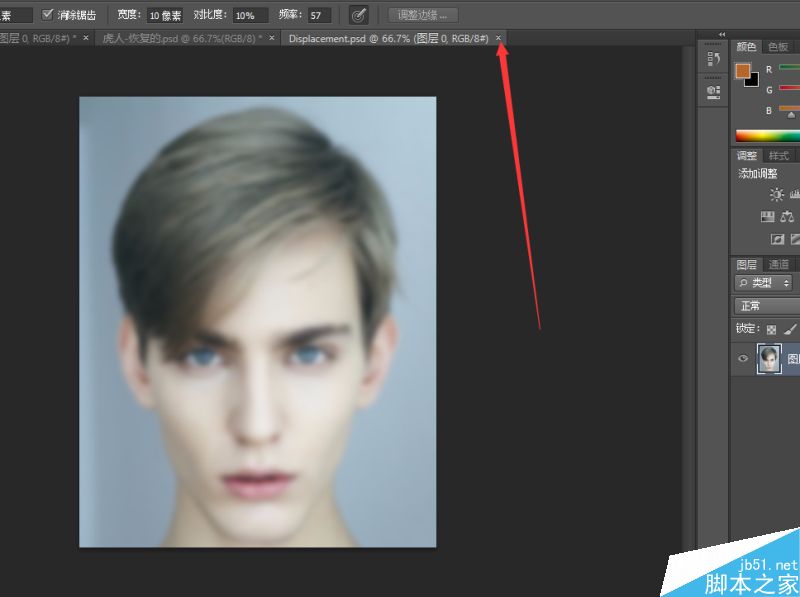This screenshot has width=800, height=597.
Task: Click the portrait image on the canvas
Action: pos(258,322)
